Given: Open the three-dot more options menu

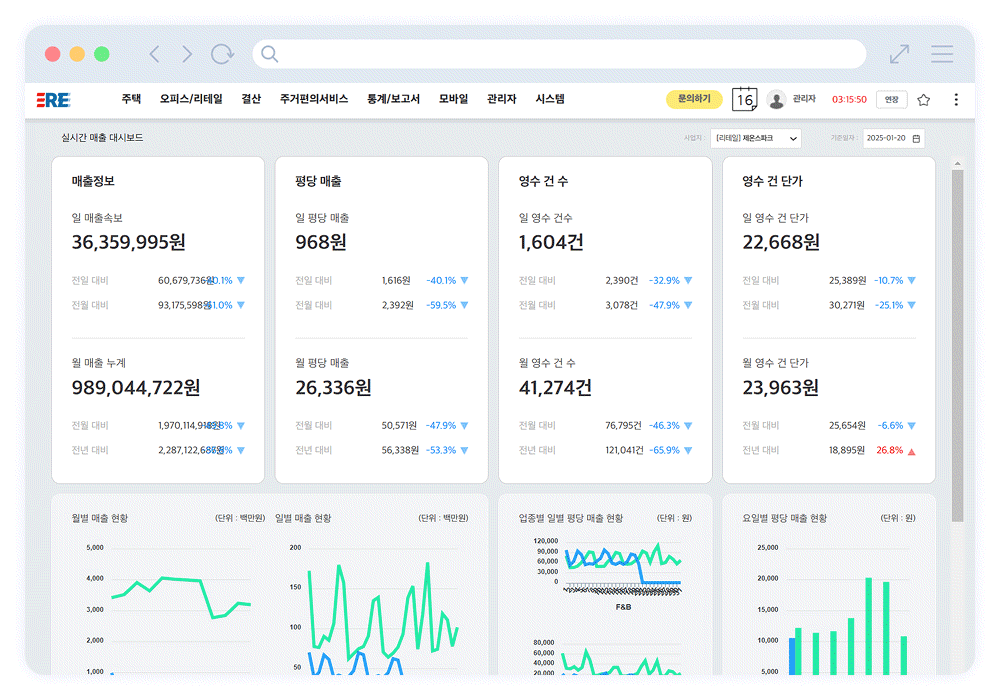Looking at the screenshot, I should [956, 99].
